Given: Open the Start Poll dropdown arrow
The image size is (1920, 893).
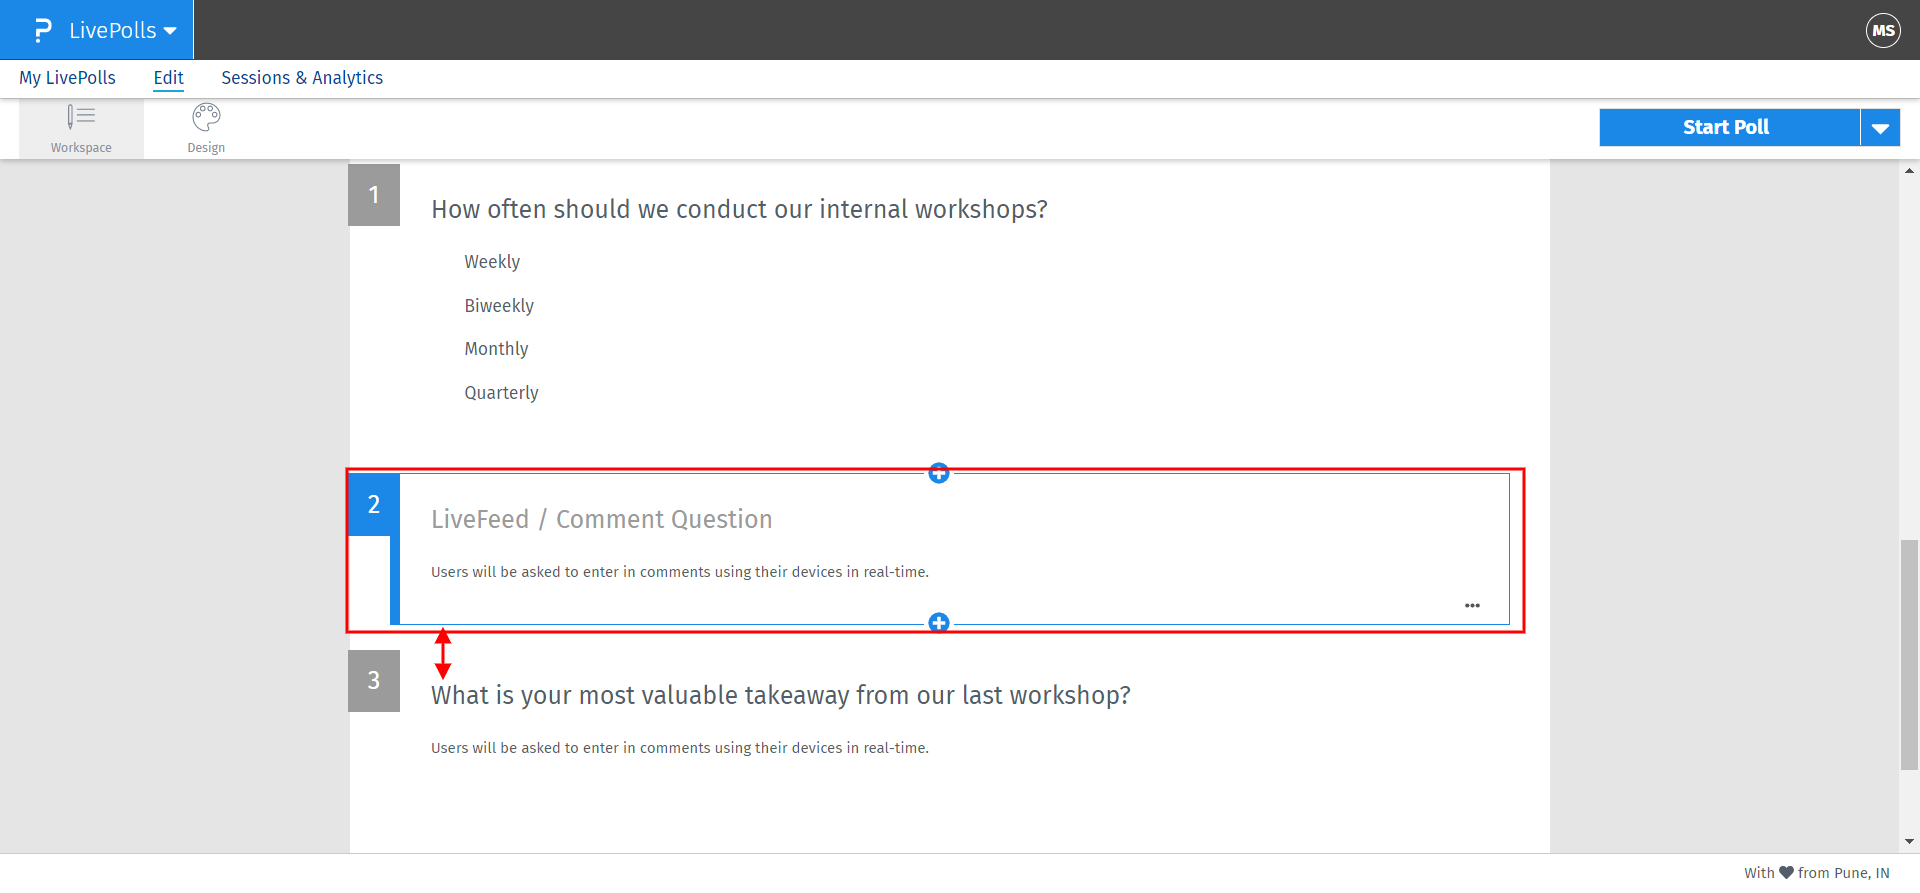Looking at the screenshot, I should click(1881, 127).
